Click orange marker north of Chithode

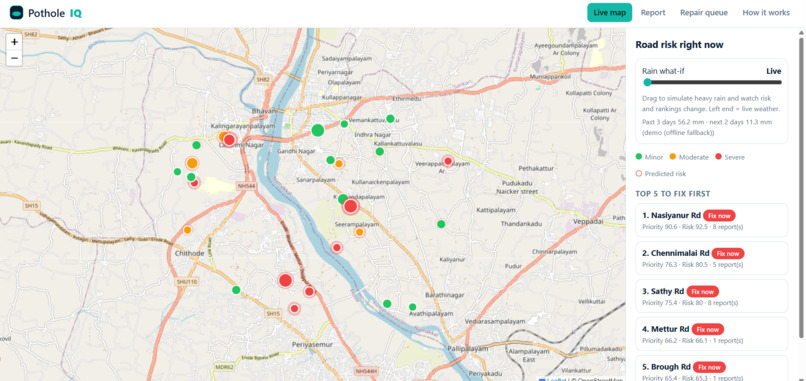(187, 230)
